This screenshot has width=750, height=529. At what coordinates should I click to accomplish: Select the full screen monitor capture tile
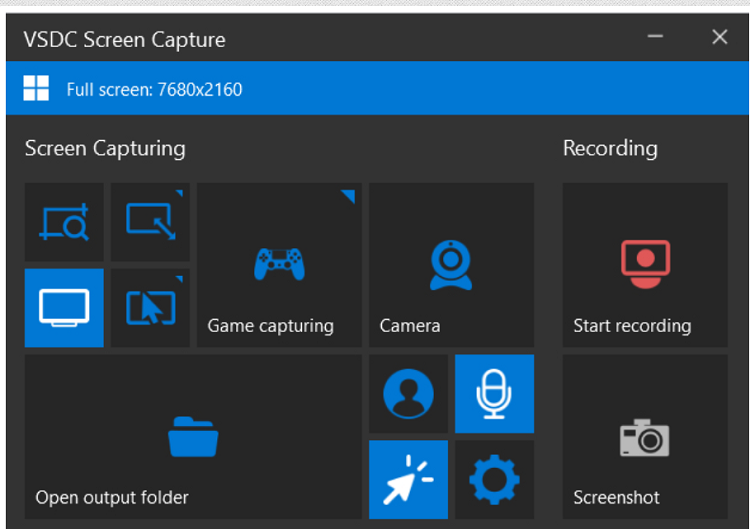[x=64, y=308]
